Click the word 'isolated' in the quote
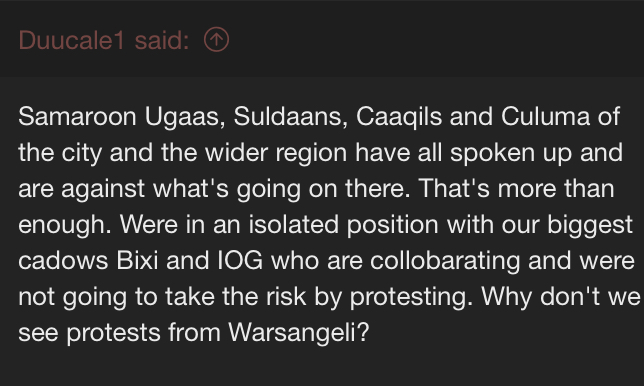The image size is (644, 386). click(x=294, y=224)
